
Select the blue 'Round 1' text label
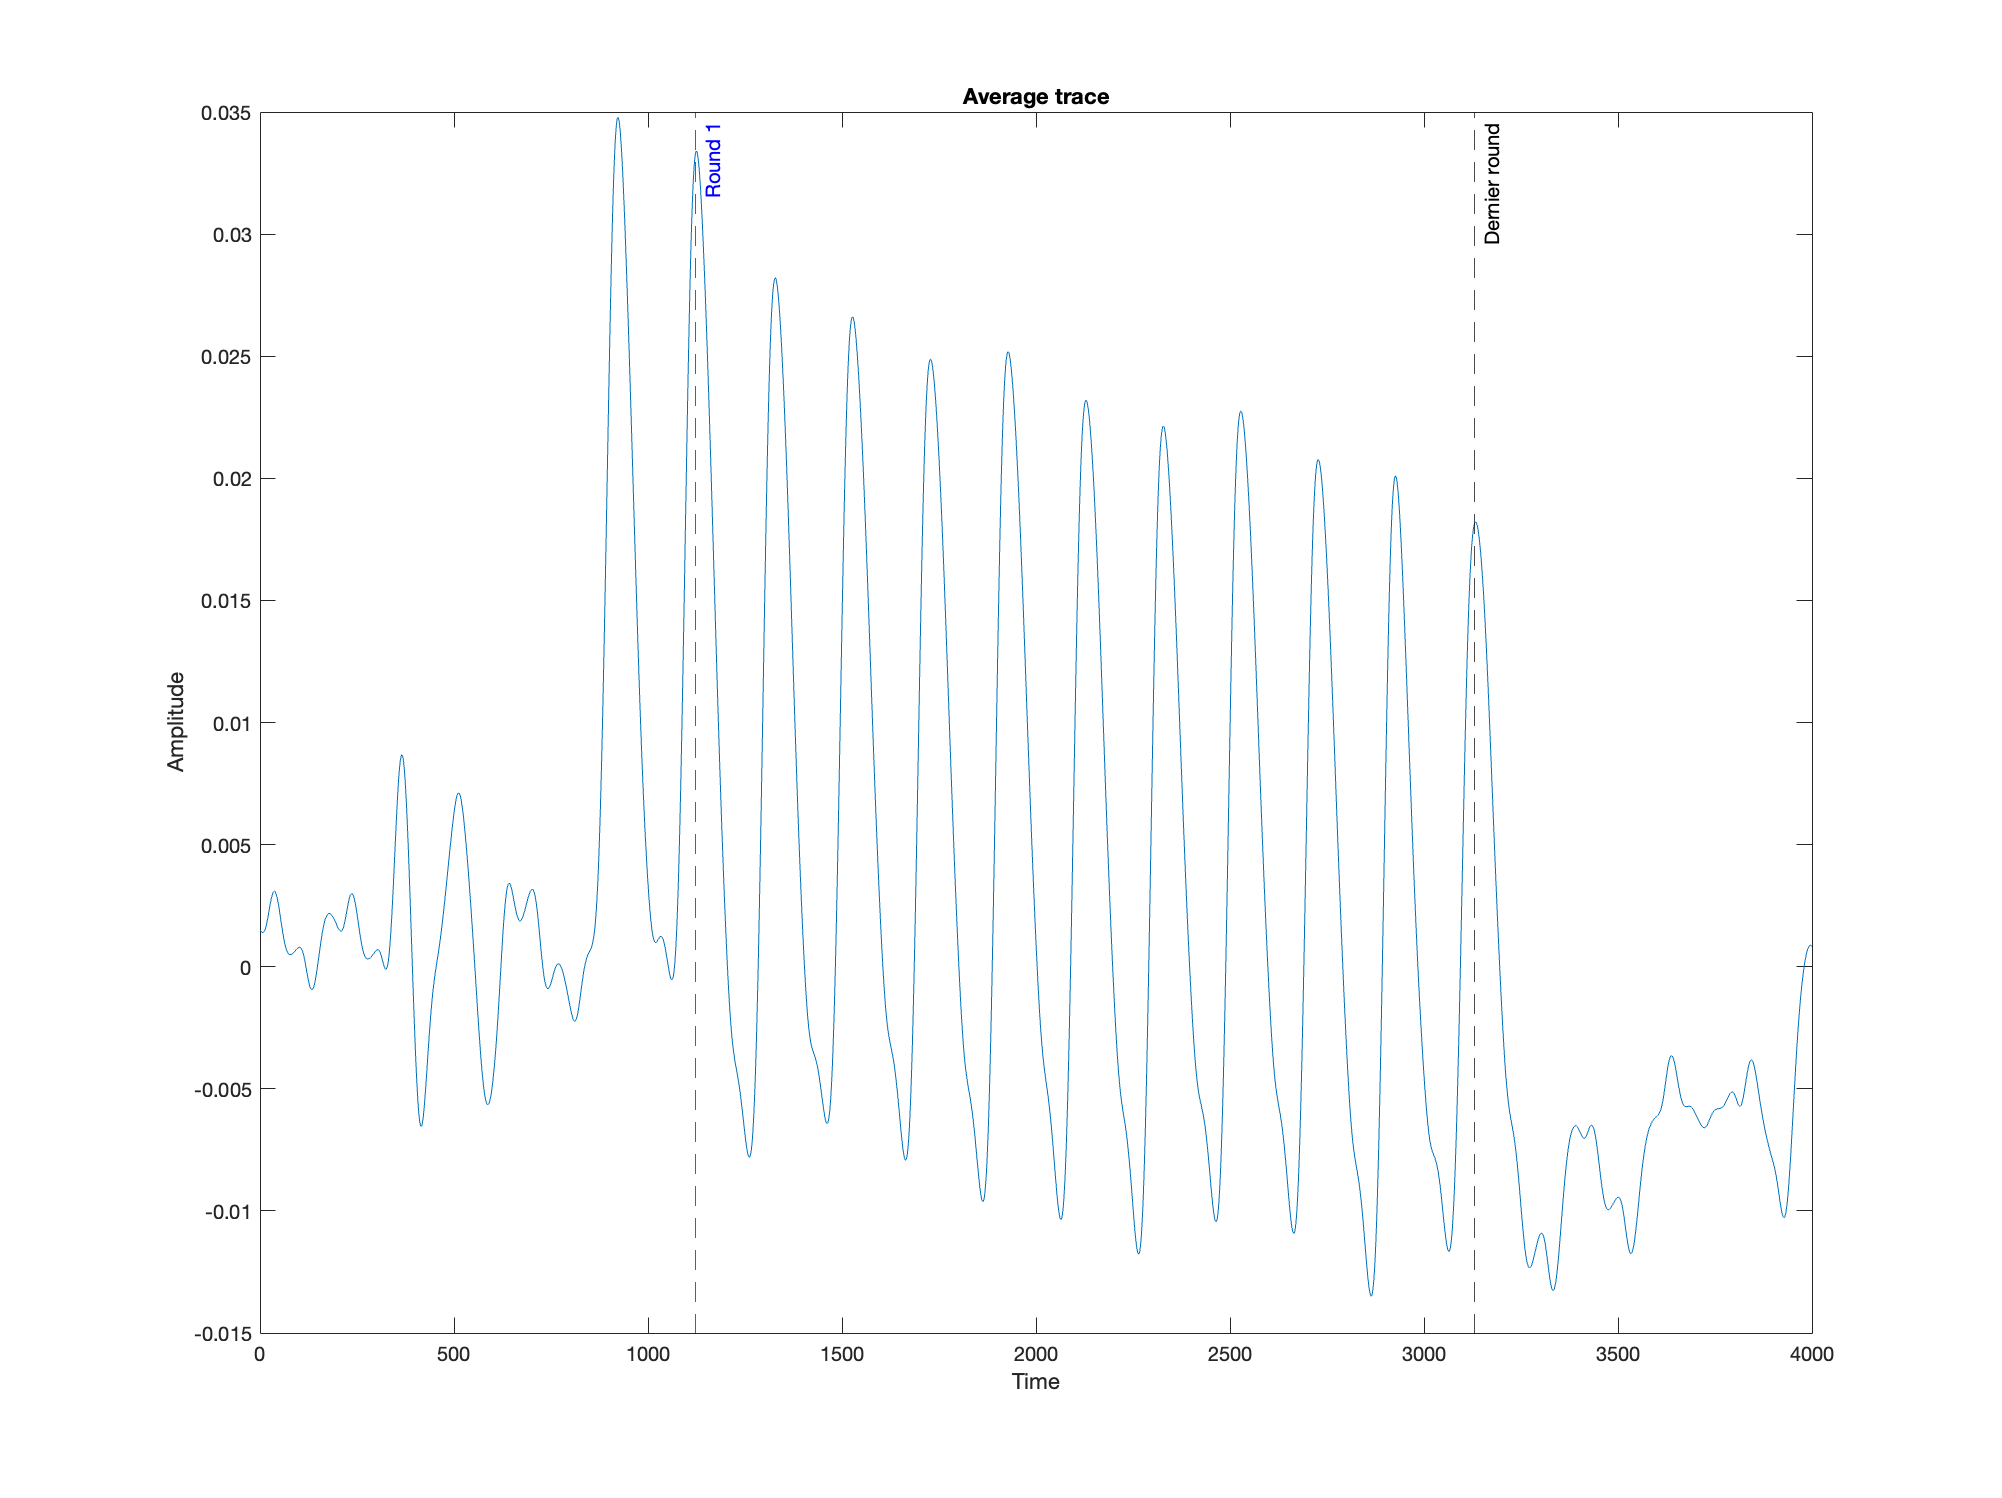tap(713, 160)
